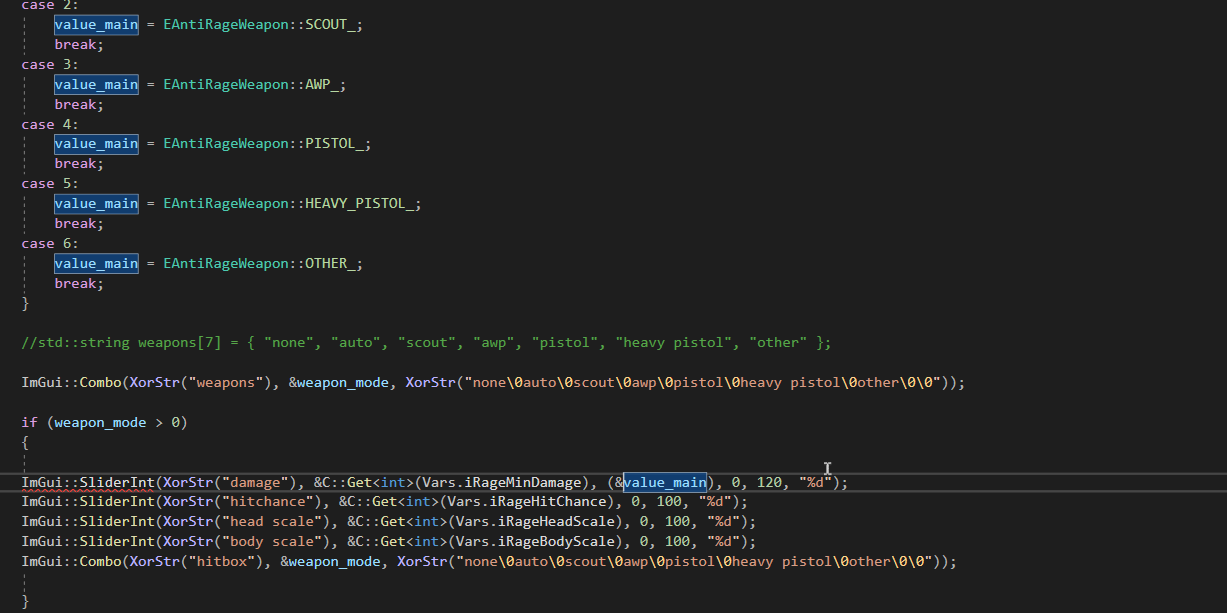Screen dimensions: 1227x613
Task: Click the "hitchance" string literal
Action: point(271,502)
